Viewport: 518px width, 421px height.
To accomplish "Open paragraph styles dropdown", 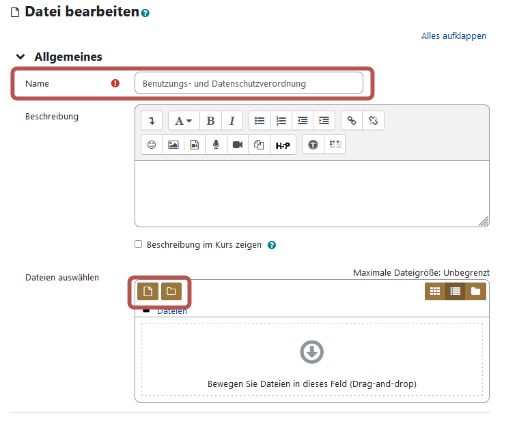I will (183, 121).
